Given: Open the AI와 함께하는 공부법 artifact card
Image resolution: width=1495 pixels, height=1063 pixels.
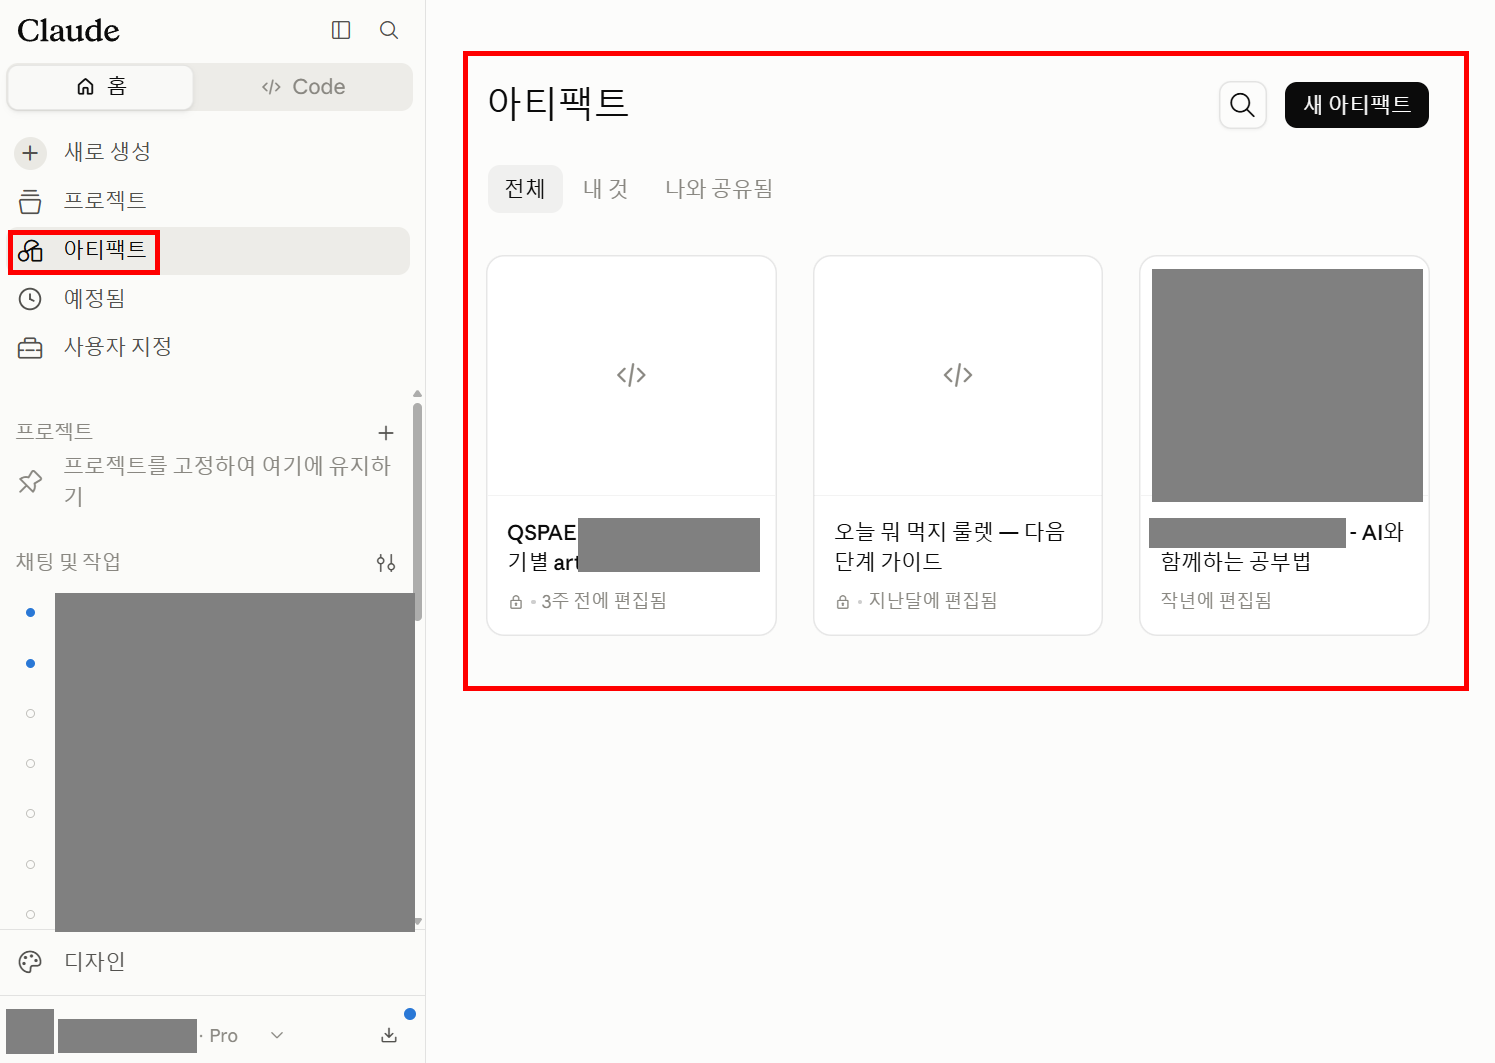Looking at the screenshot, I should pyautogui.click(x=1284, y=445).
